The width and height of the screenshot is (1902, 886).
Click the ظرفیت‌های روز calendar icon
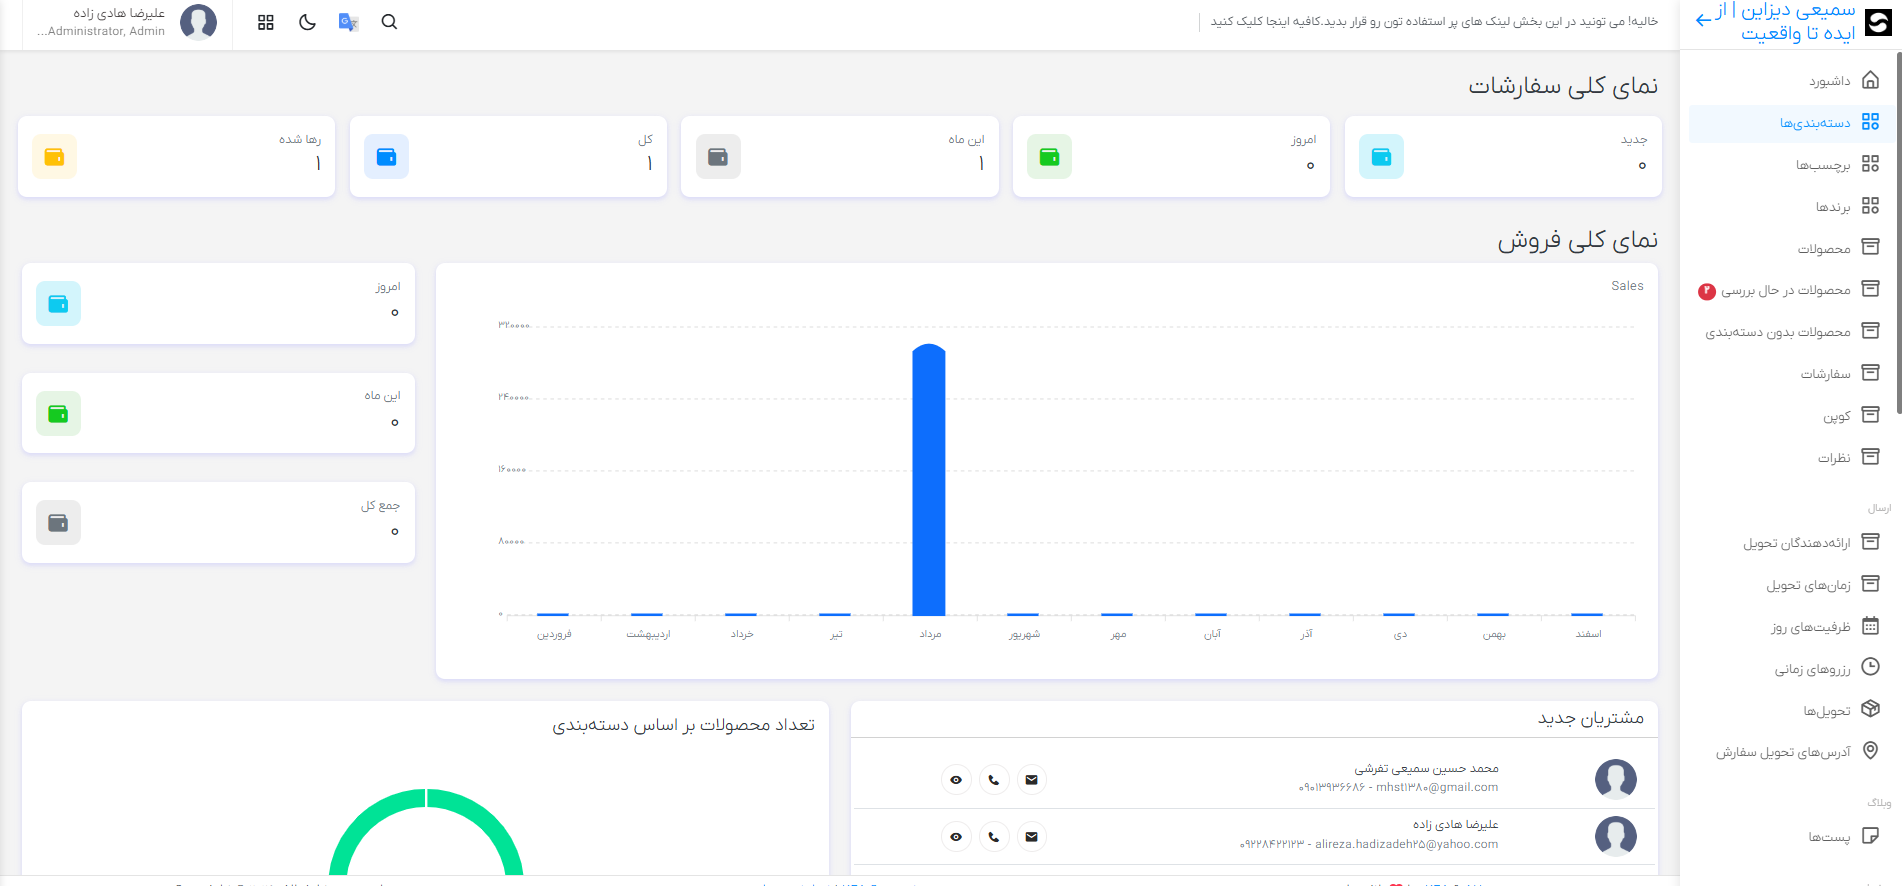tap(1871, 626)
